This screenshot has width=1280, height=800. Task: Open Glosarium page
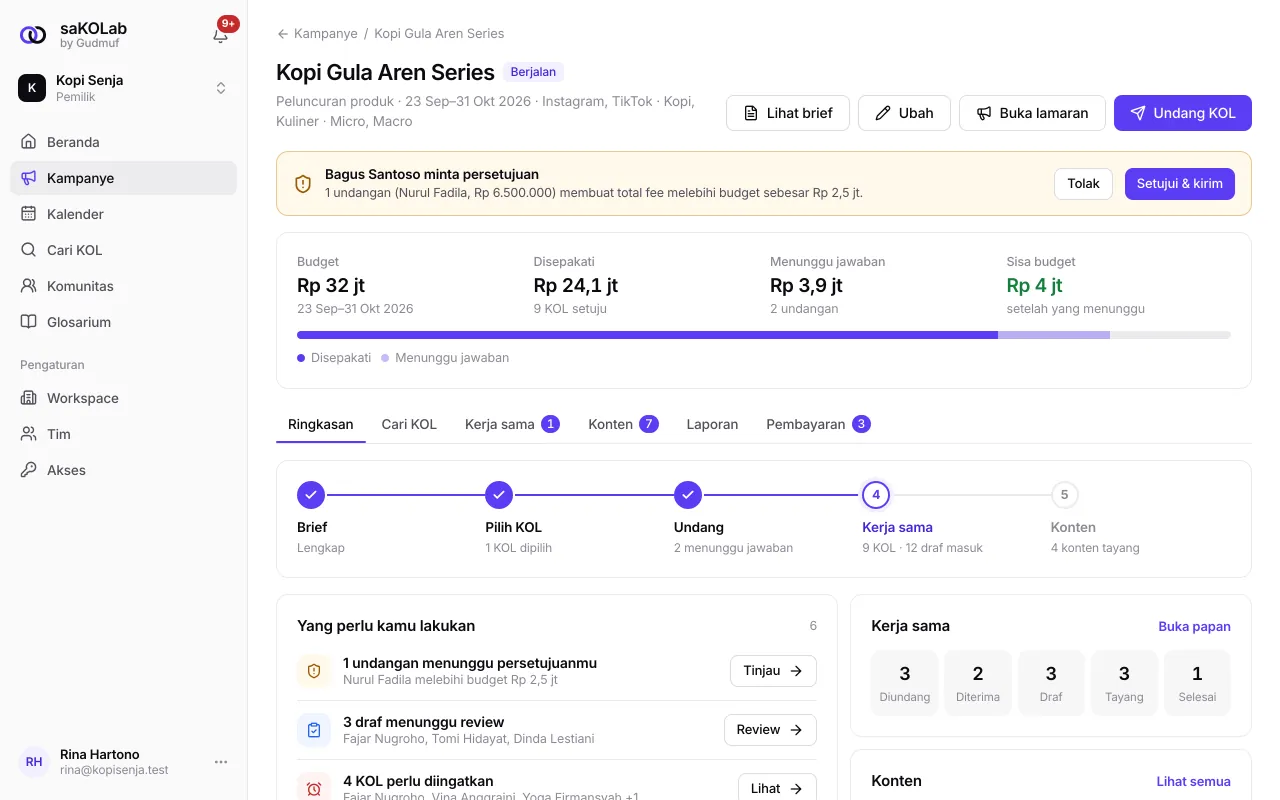click(123, 322)
